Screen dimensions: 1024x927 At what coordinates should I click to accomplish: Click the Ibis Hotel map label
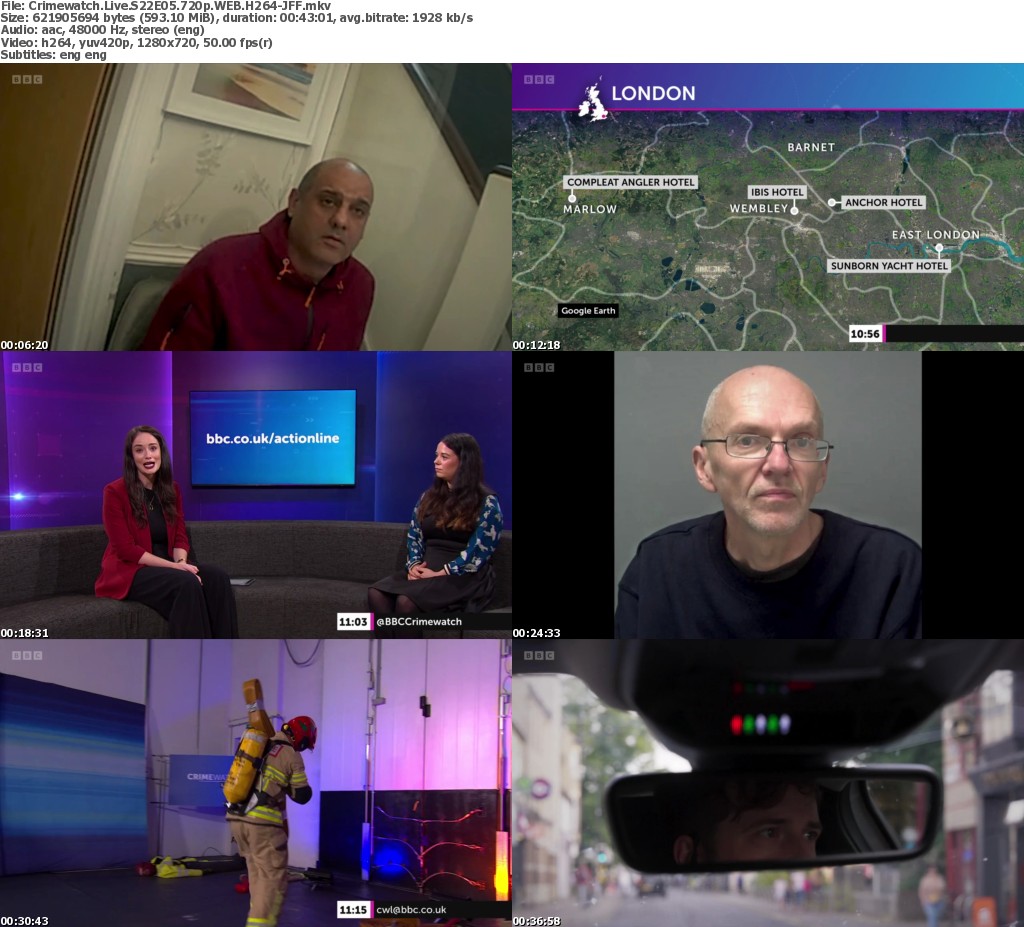coord(777,192)
